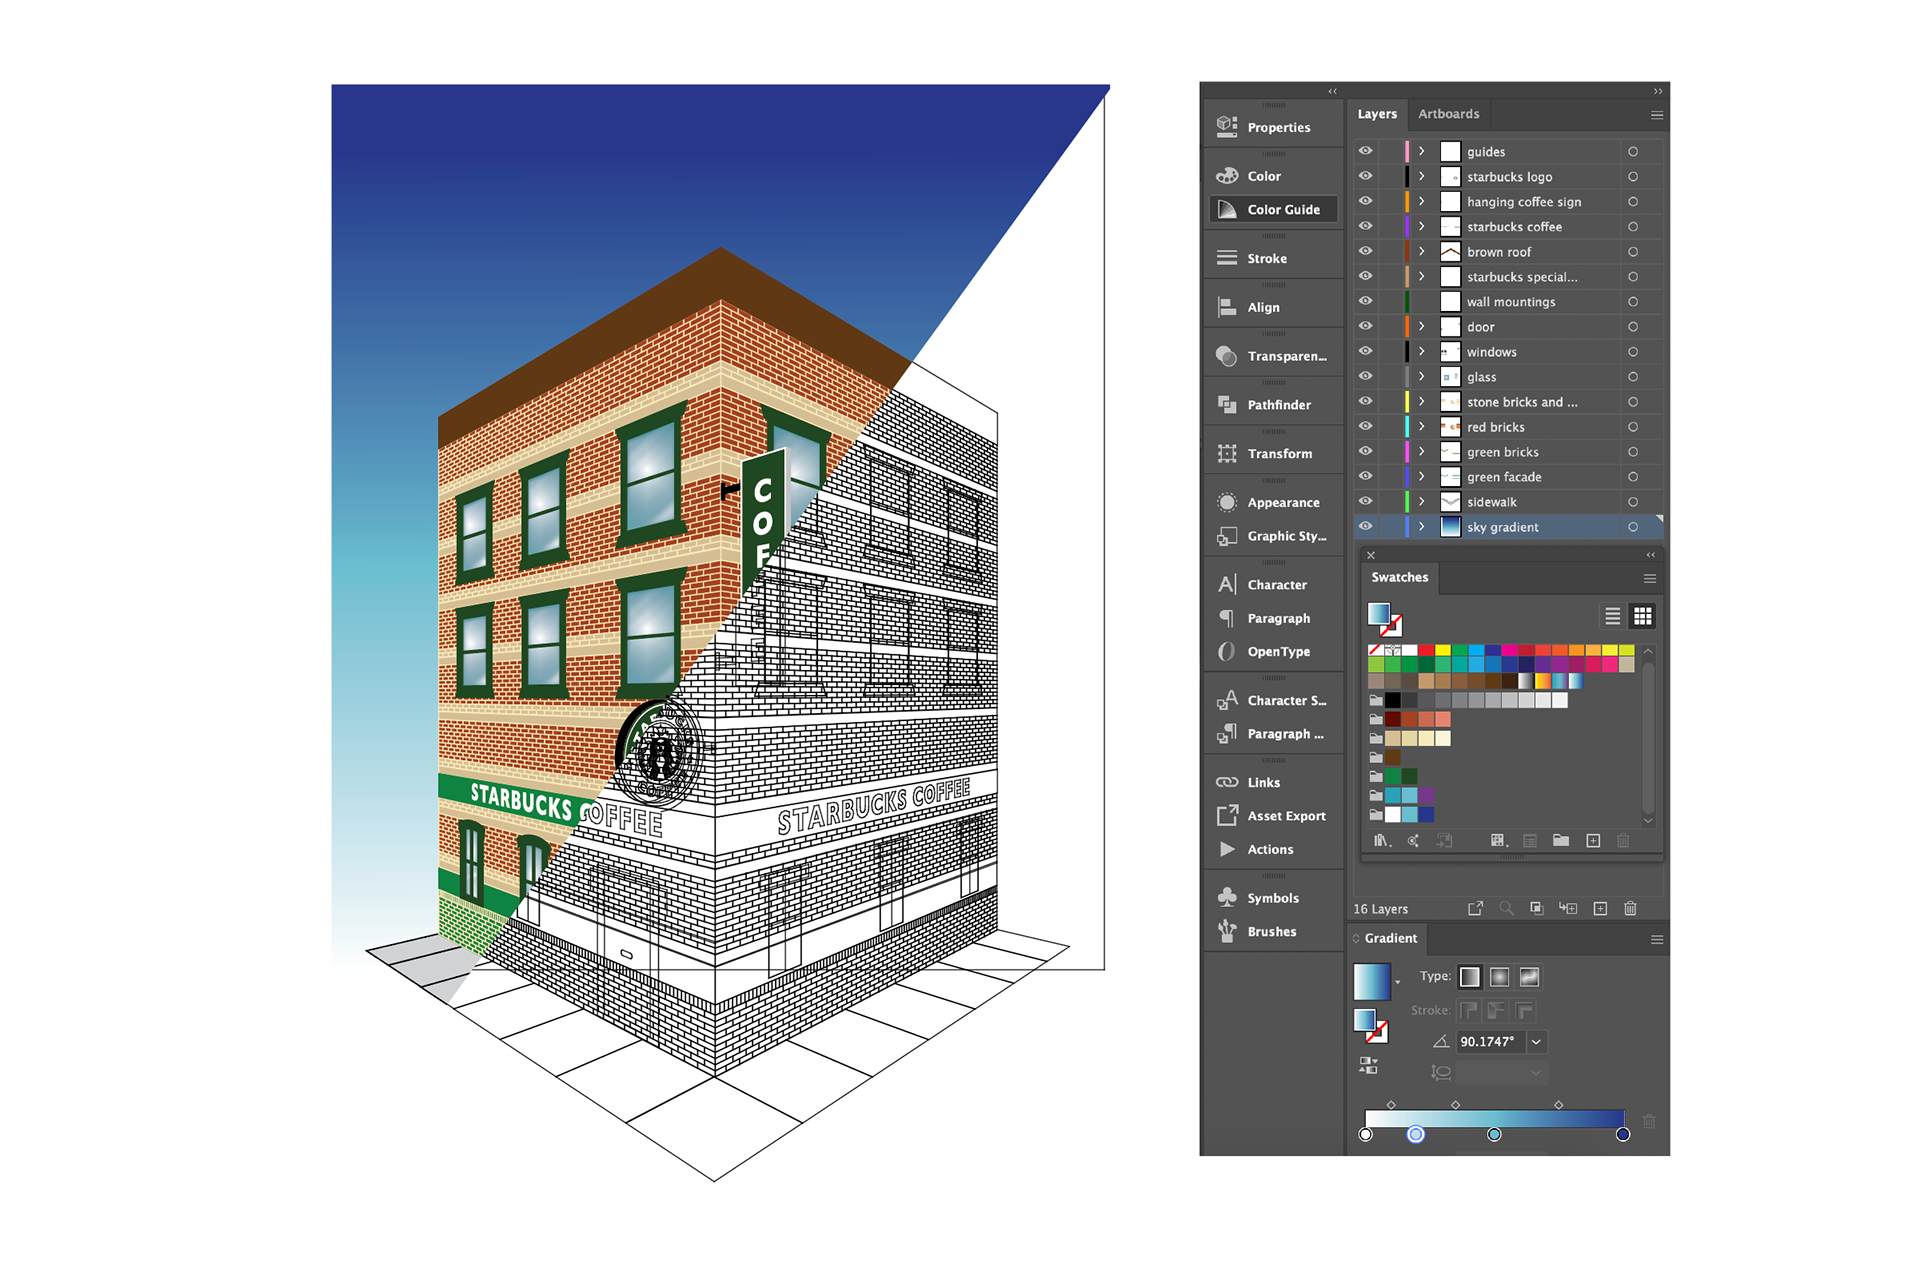Expand the windows layer contents
Viewport: 1920px width, 1280px height.
pyautogui.click(x=1421, y=352)
